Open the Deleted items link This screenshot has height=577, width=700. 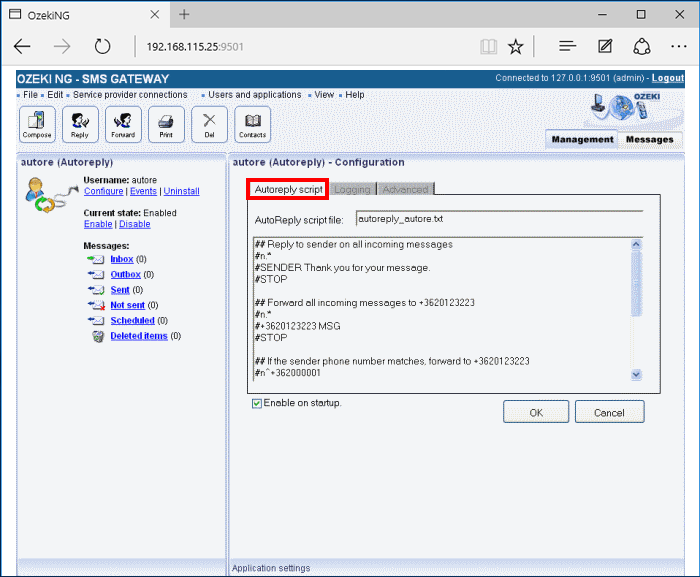pos(139,336)
